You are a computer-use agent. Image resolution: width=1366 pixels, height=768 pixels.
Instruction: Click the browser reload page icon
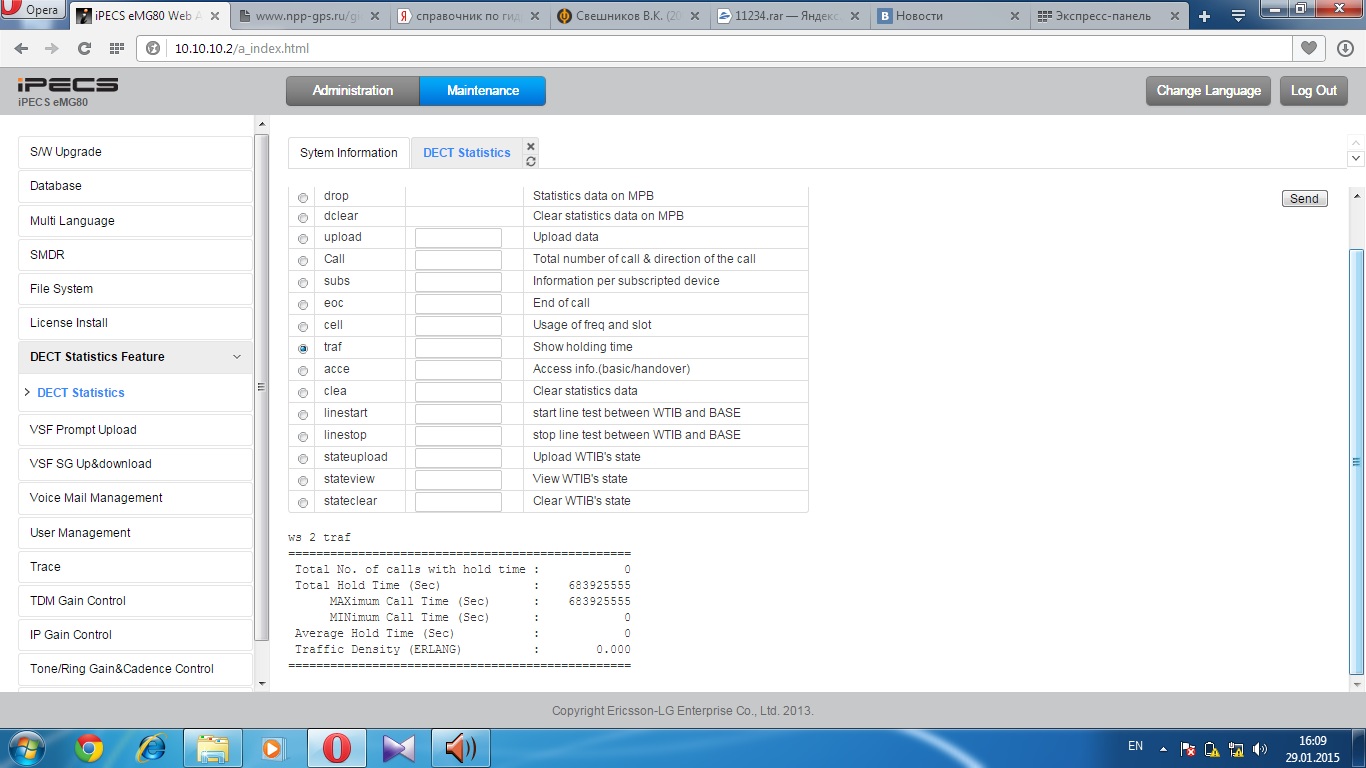[x=84, y=48]
